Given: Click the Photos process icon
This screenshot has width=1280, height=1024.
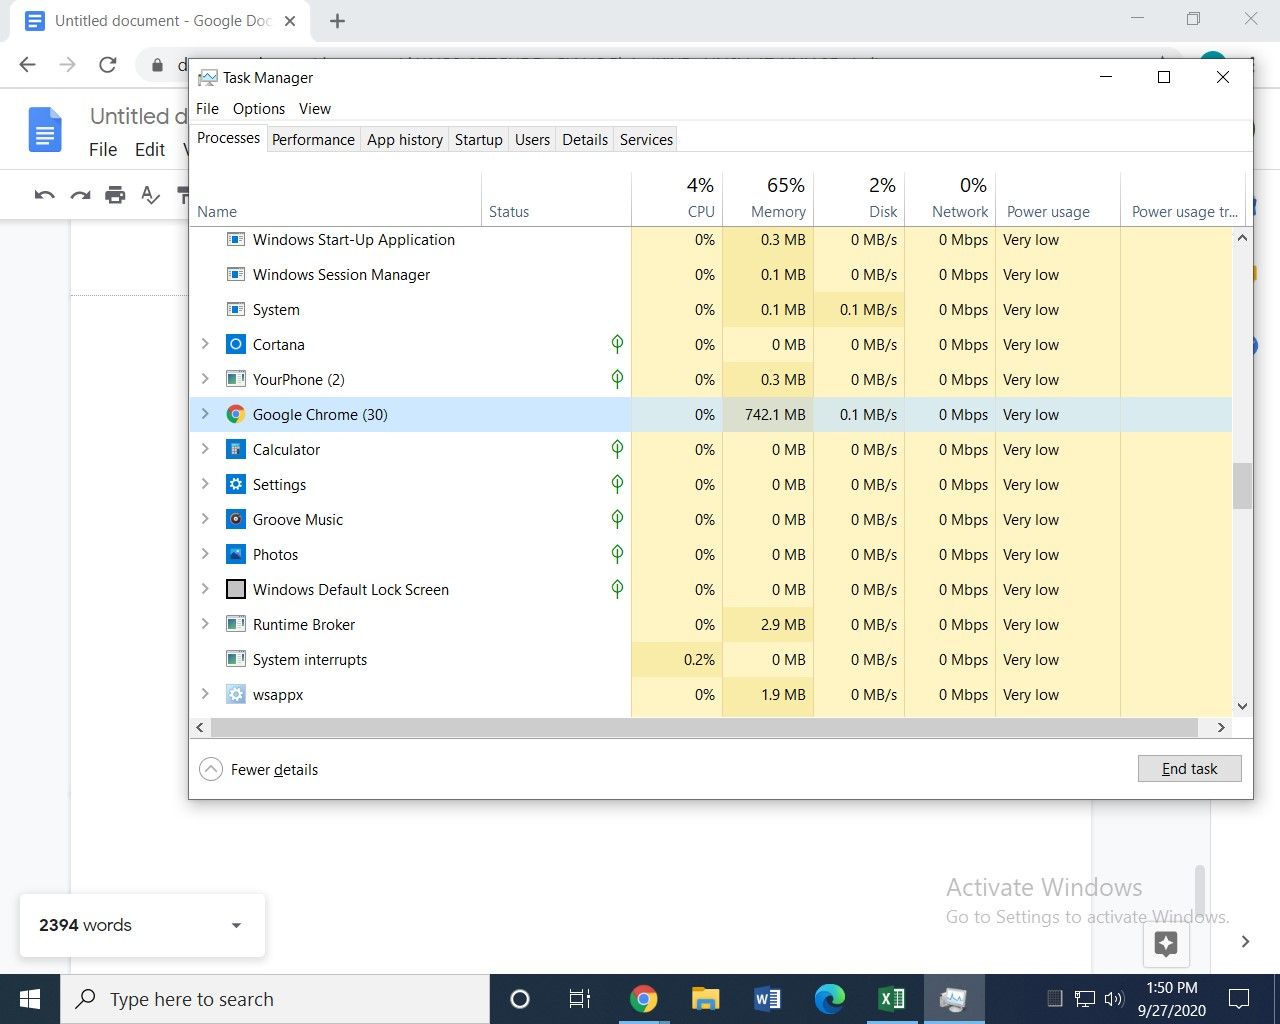Looking at the screenshot, I should [x=236, y=554].
